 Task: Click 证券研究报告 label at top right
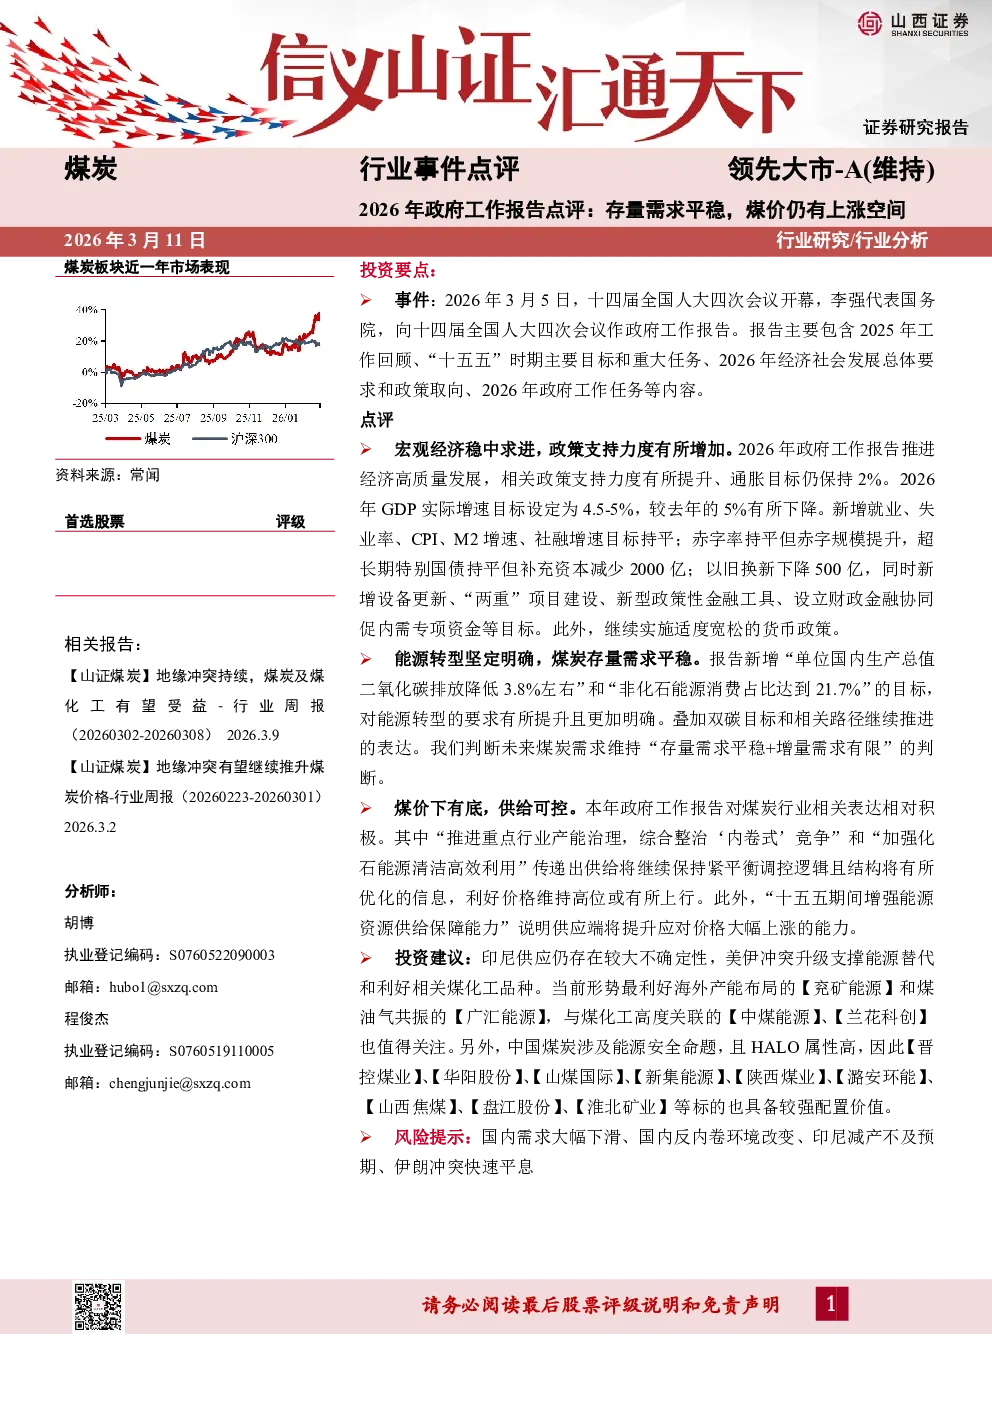[x=916, y=127]
